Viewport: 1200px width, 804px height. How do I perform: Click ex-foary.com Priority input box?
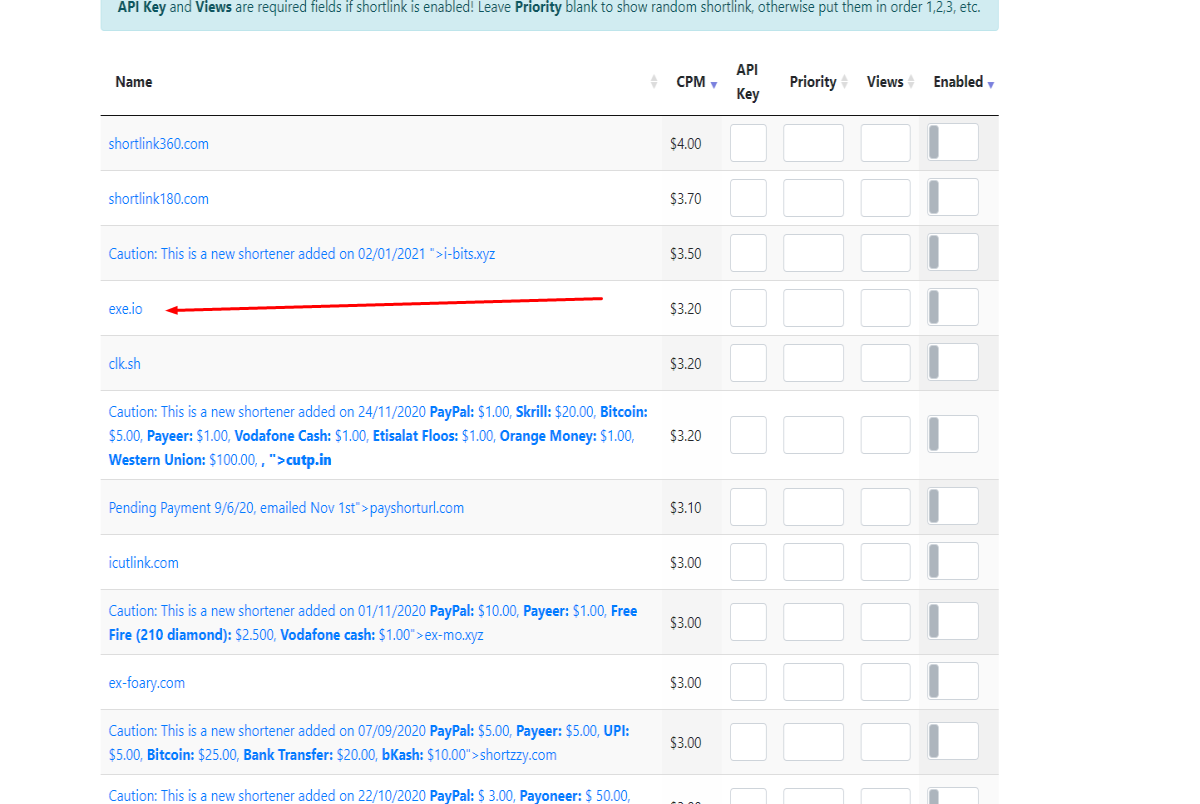pos(813,682)
